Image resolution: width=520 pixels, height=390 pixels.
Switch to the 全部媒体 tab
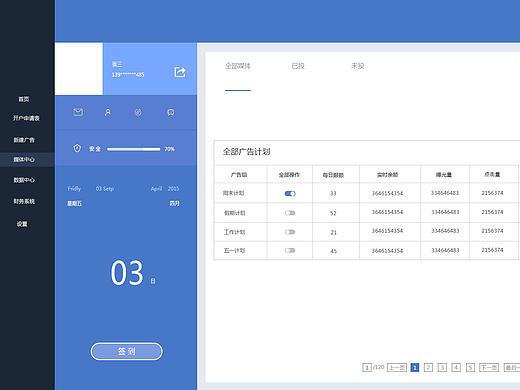tap(238, 66)
